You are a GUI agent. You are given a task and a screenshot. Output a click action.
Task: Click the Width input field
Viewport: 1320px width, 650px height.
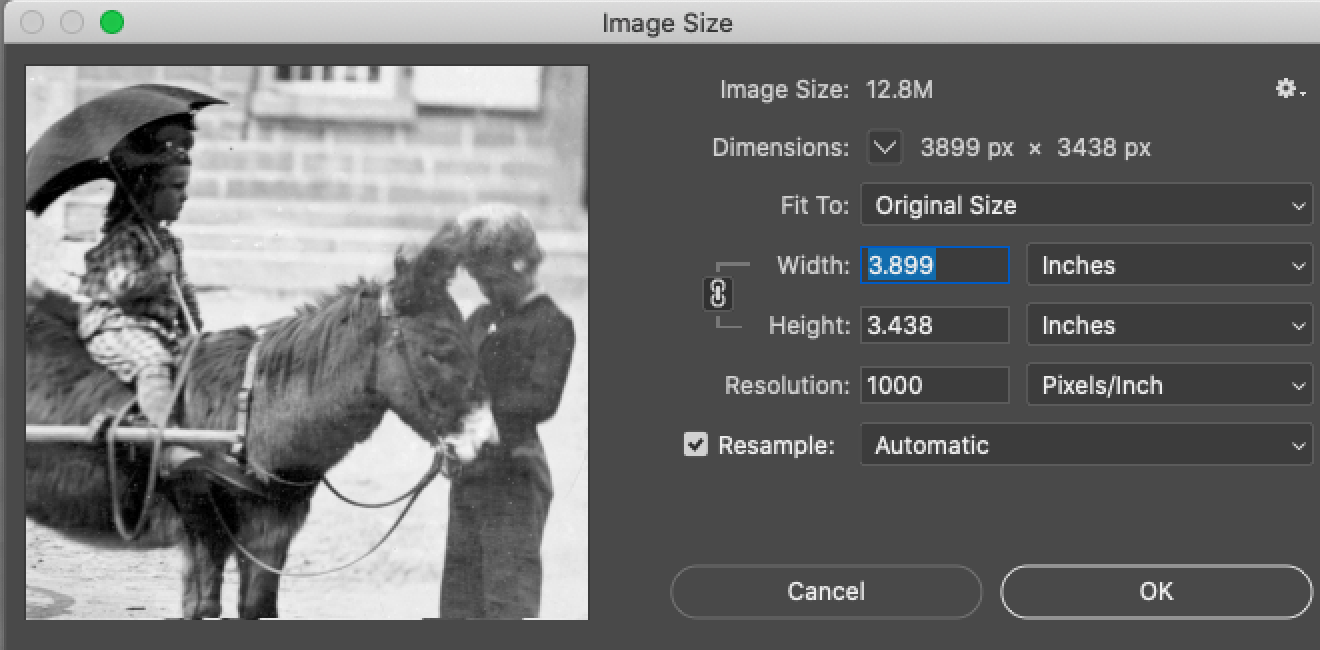tap(935, 266)
